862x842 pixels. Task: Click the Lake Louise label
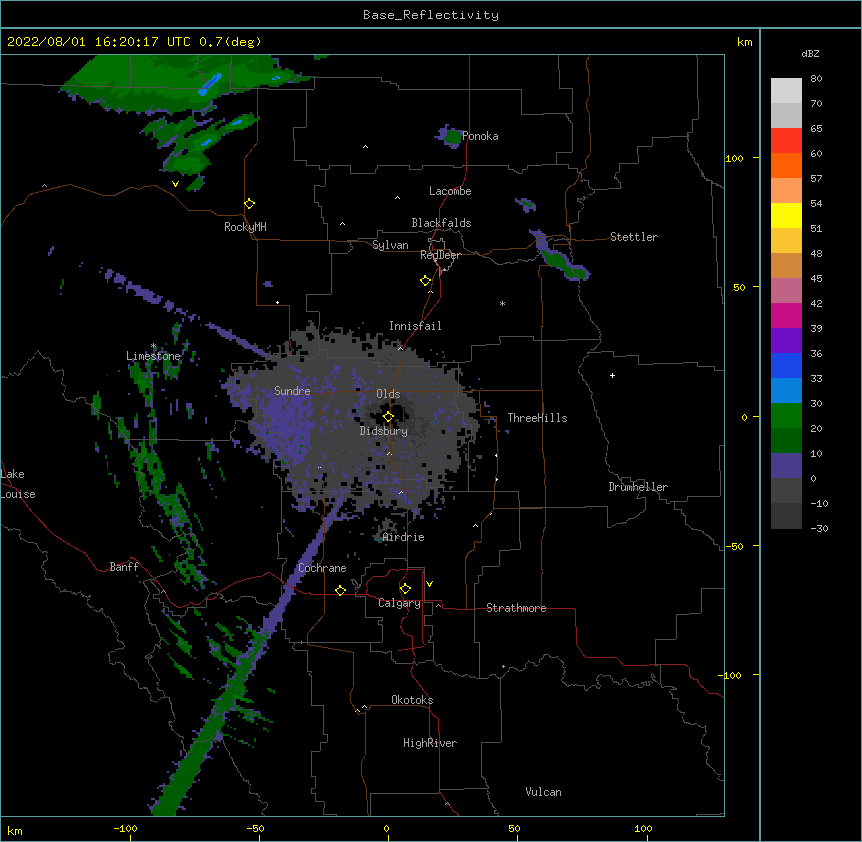point(18,484)
